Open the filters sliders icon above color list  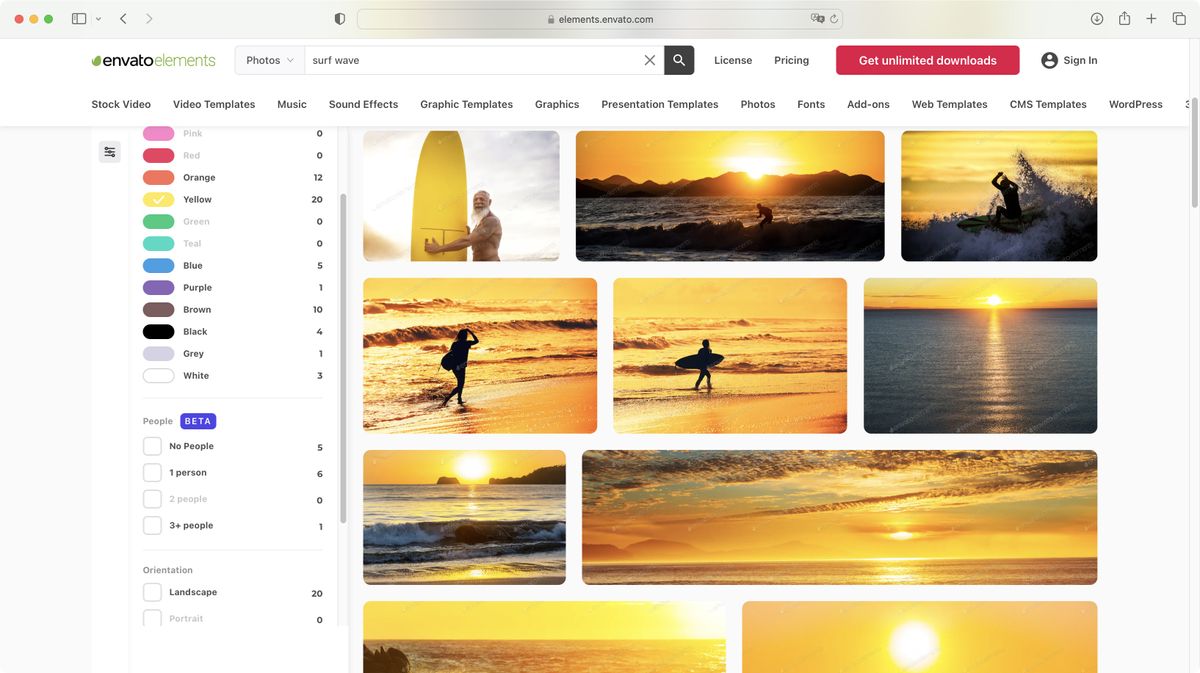pyautogui.click(x=109, y=152)
